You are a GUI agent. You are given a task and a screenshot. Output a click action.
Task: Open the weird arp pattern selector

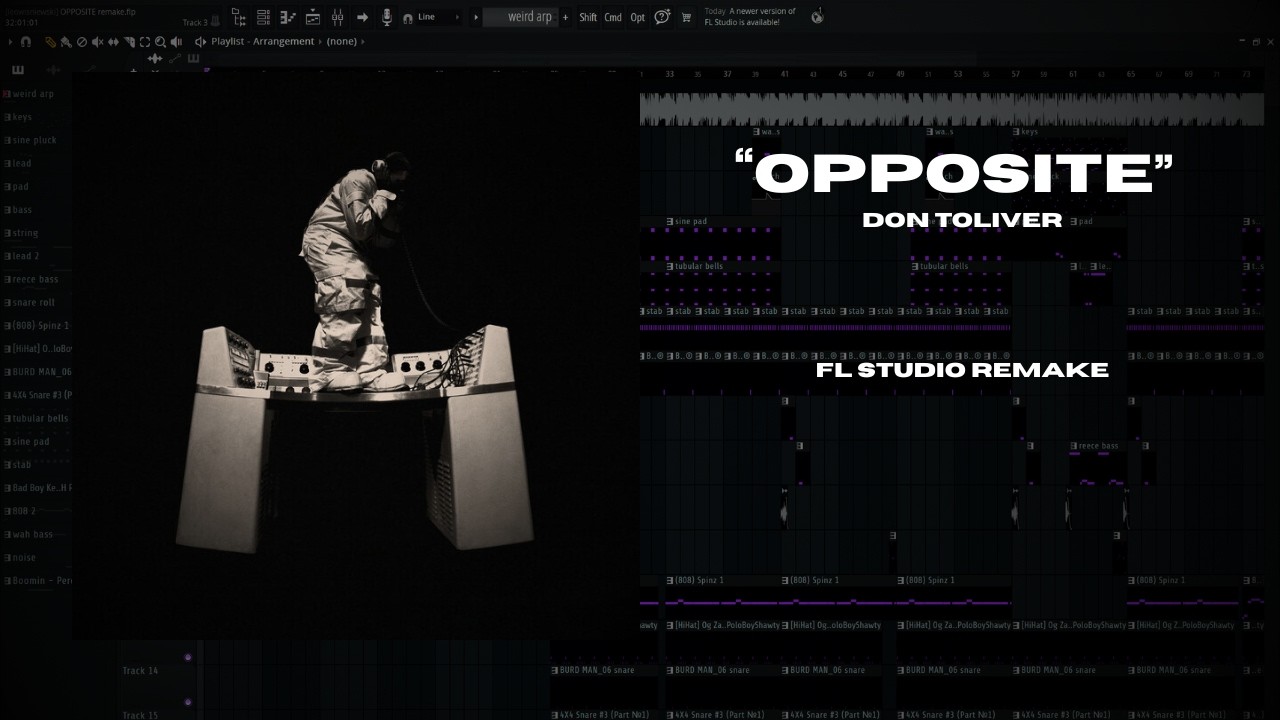521,17
